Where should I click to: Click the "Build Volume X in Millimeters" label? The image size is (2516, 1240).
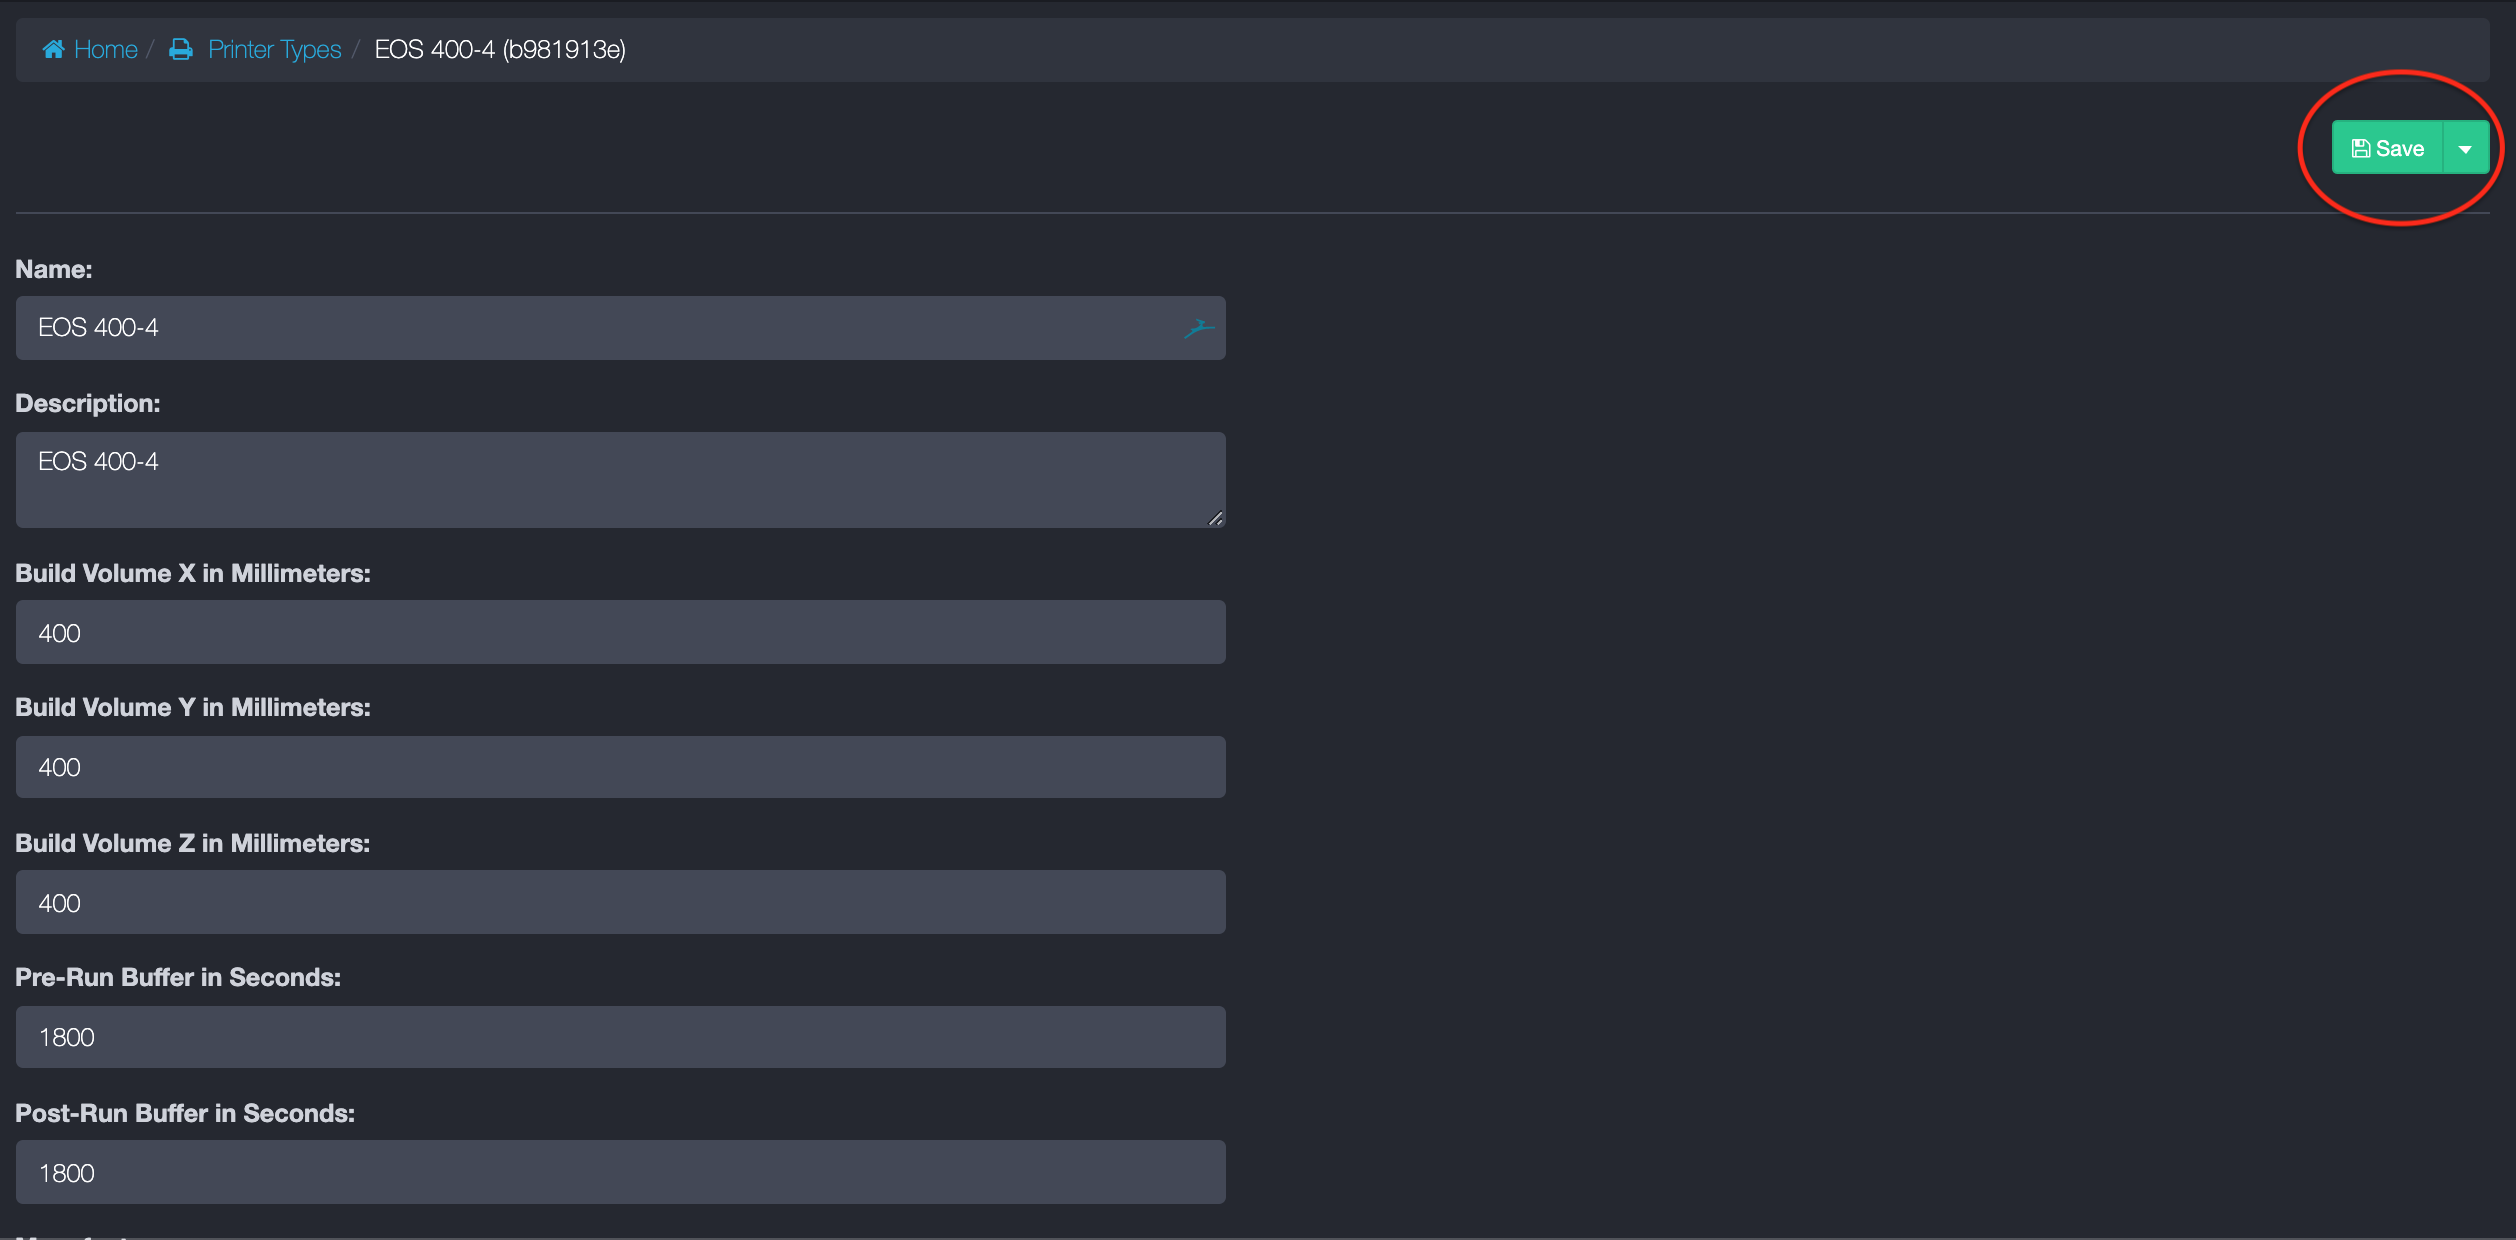pos(193,573)
